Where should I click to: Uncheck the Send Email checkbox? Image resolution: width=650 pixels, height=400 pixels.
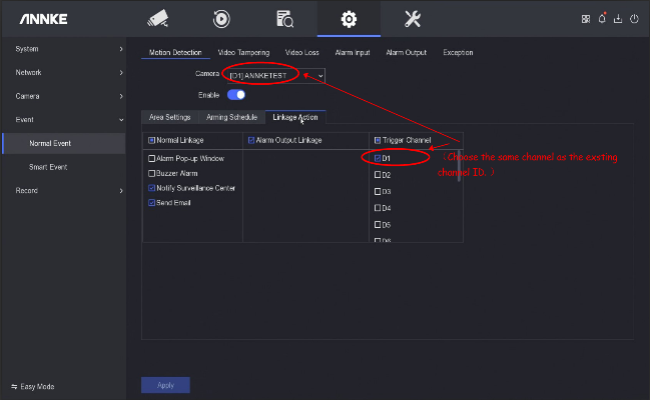[x=152, y=203]
